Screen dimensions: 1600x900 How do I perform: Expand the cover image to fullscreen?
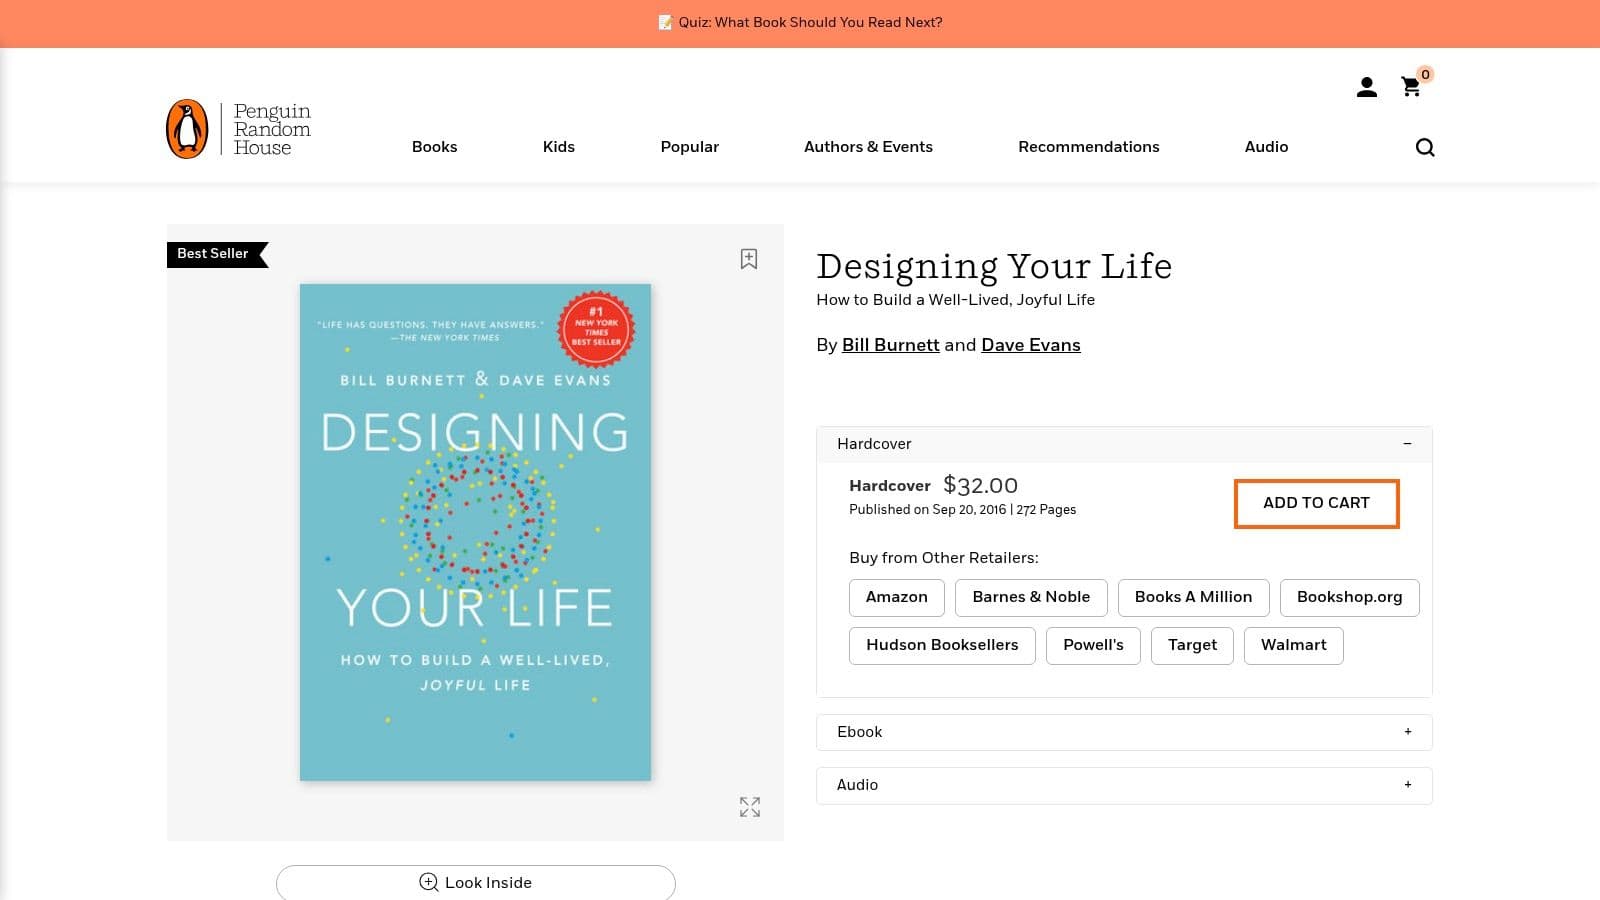point(750,807)
